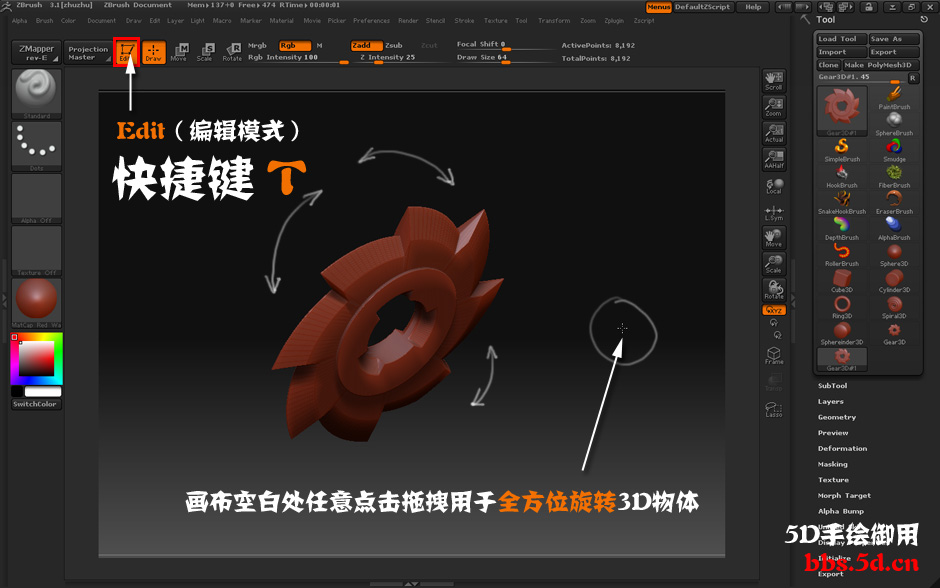Enable Move mode in the top toolbar
940x588 pixels.
point(179,52)
